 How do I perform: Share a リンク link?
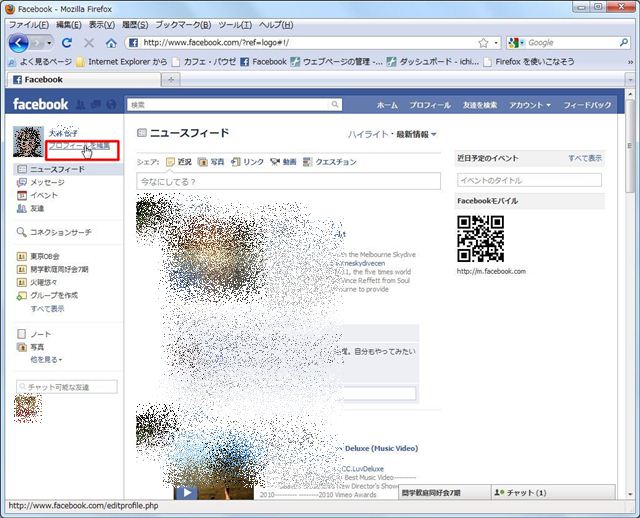247,162
